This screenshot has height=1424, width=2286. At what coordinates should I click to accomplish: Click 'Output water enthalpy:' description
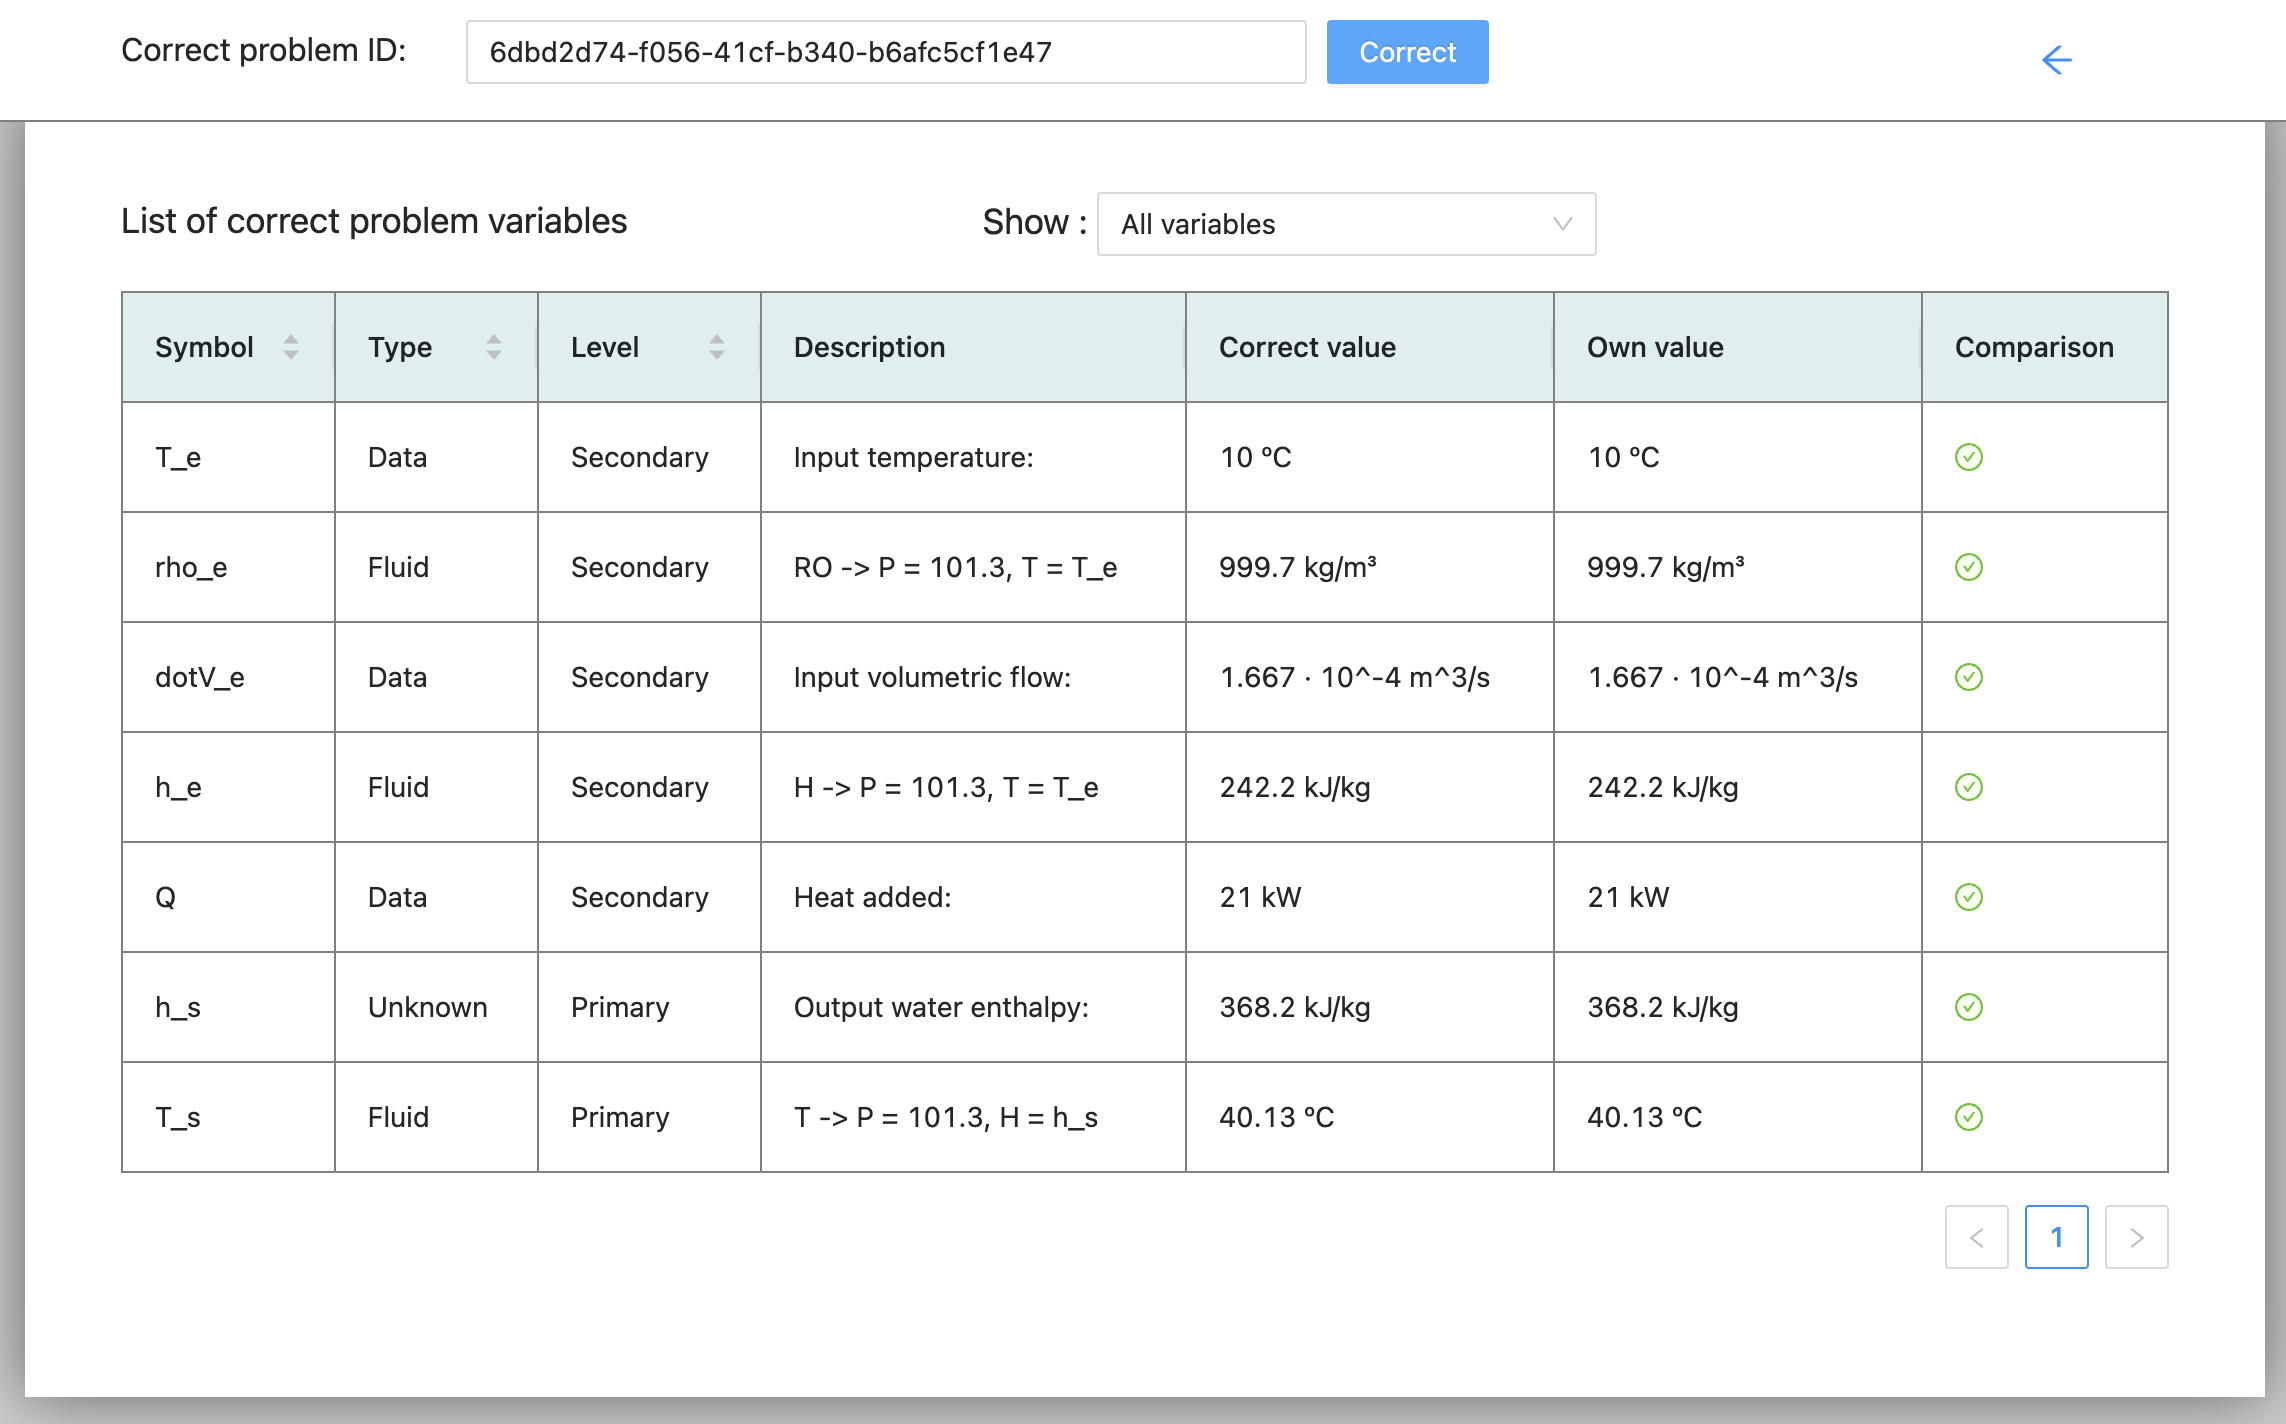(x=941, y=1007)
